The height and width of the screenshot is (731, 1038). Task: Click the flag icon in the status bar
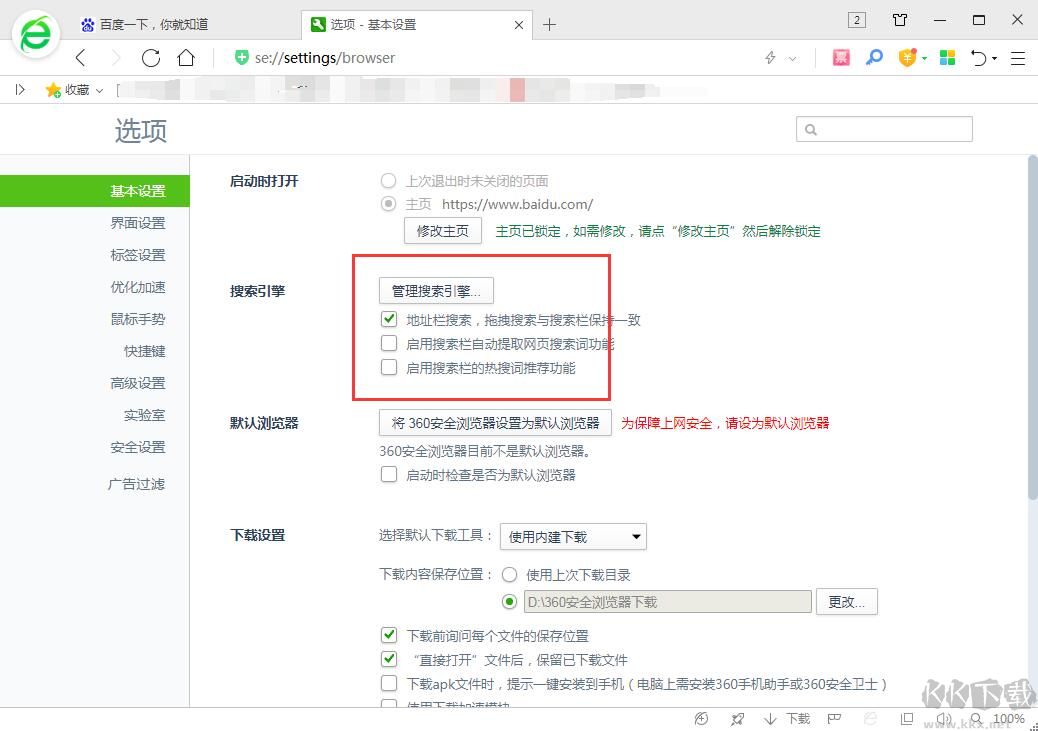[x=834, y=718]
